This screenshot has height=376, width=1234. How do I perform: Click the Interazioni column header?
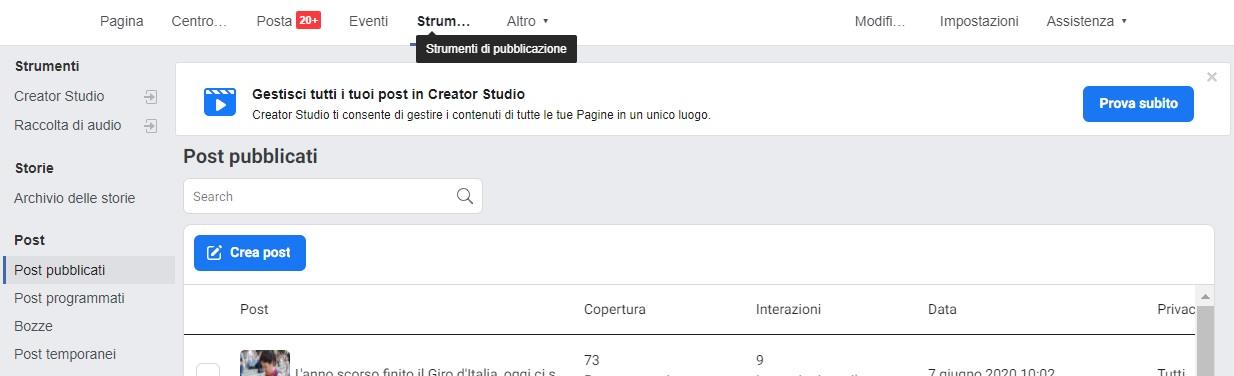pyautogui.click(x=788, y=309)
